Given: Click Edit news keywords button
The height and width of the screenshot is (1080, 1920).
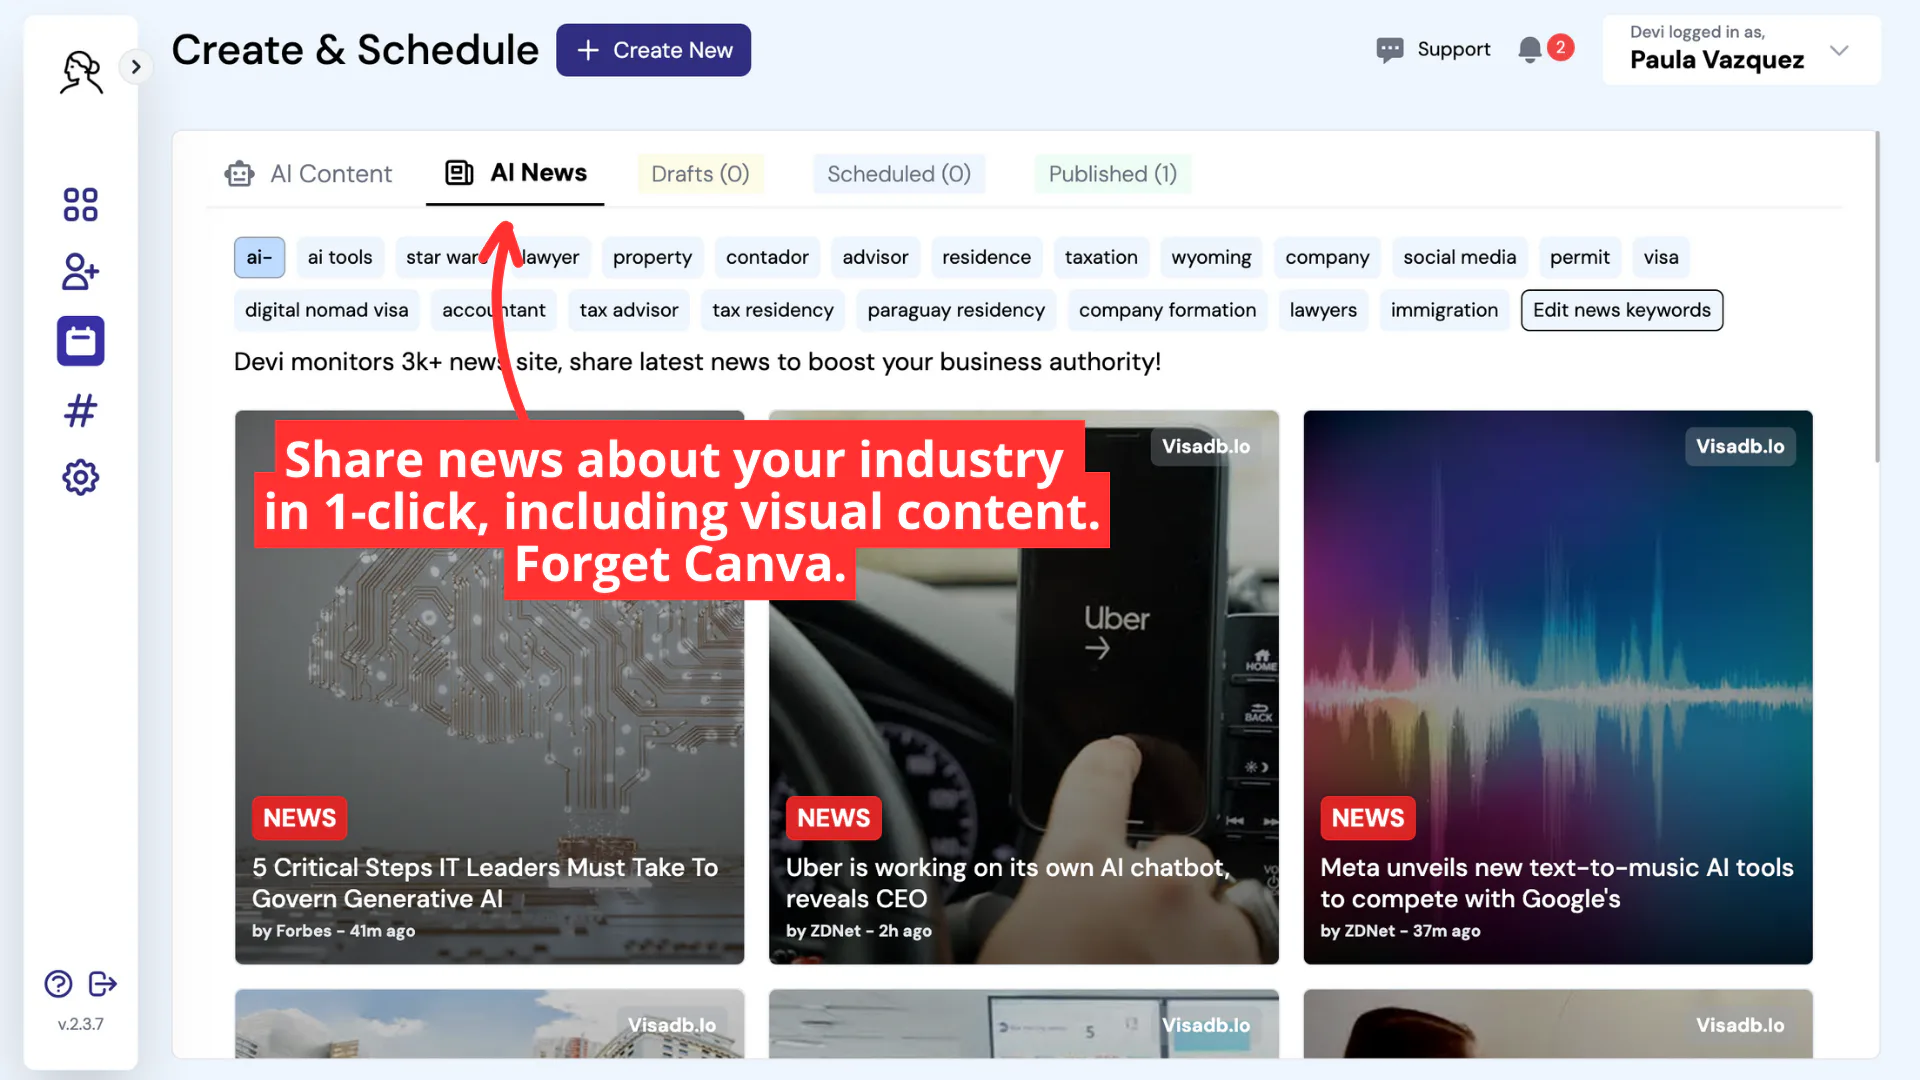Looking at the screenshot, I should [1621, 310].
